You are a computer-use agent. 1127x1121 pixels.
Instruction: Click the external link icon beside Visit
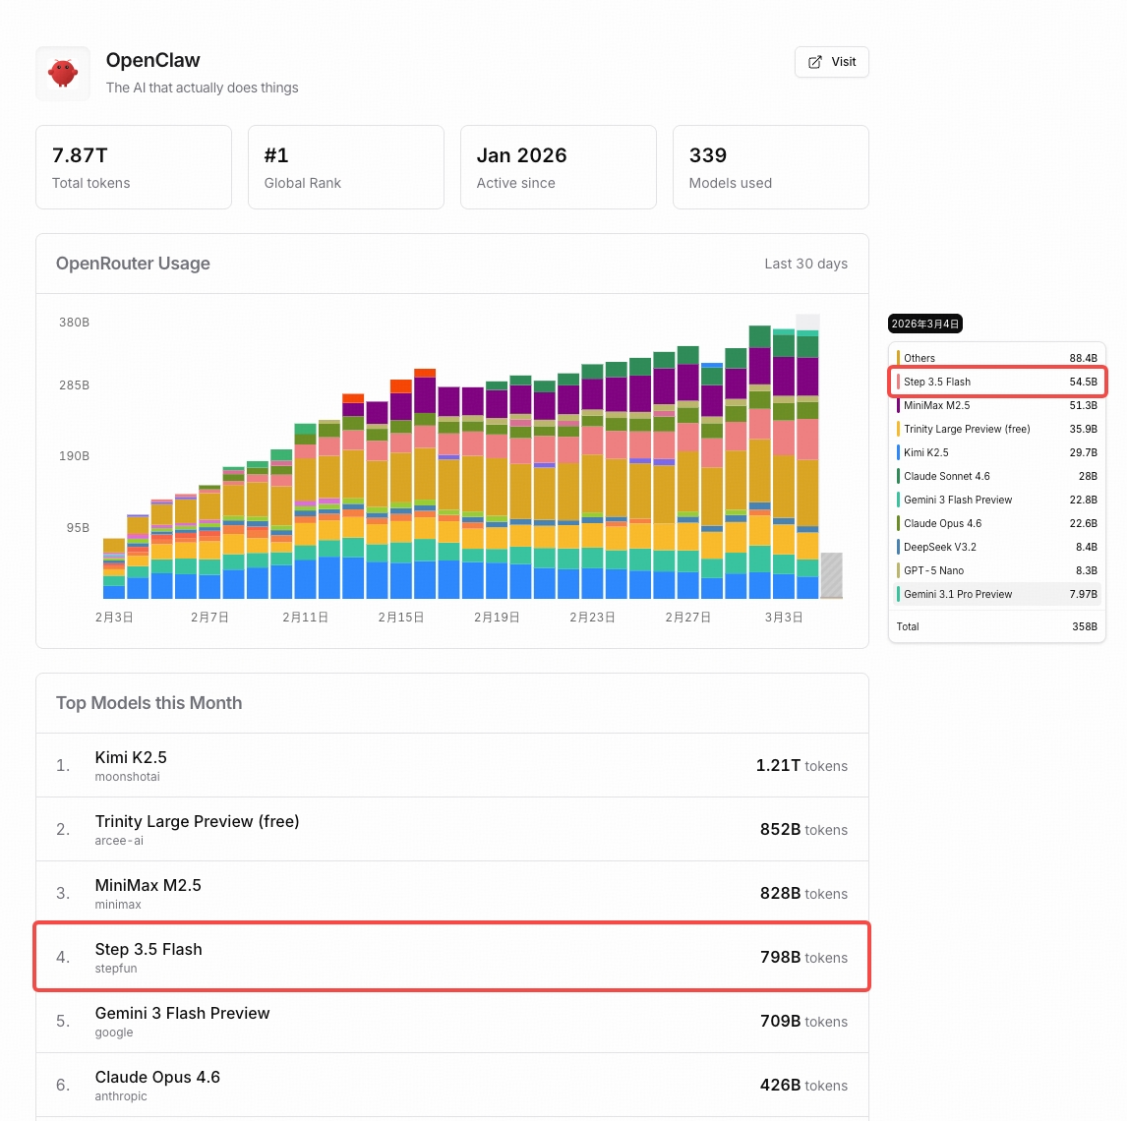click(x=815, y=62)
